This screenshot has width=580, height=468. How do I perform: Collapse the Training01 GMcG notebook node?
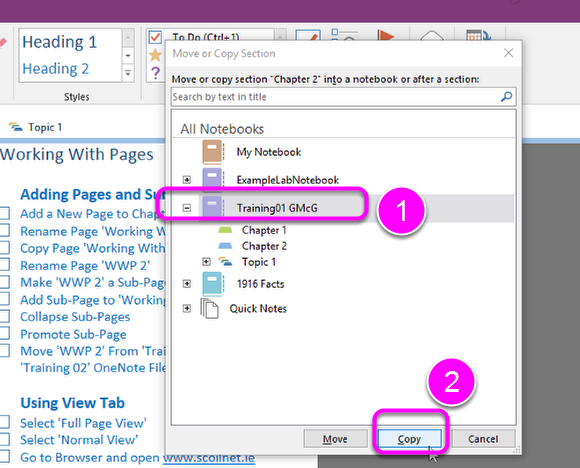click(x=187, y=208)
